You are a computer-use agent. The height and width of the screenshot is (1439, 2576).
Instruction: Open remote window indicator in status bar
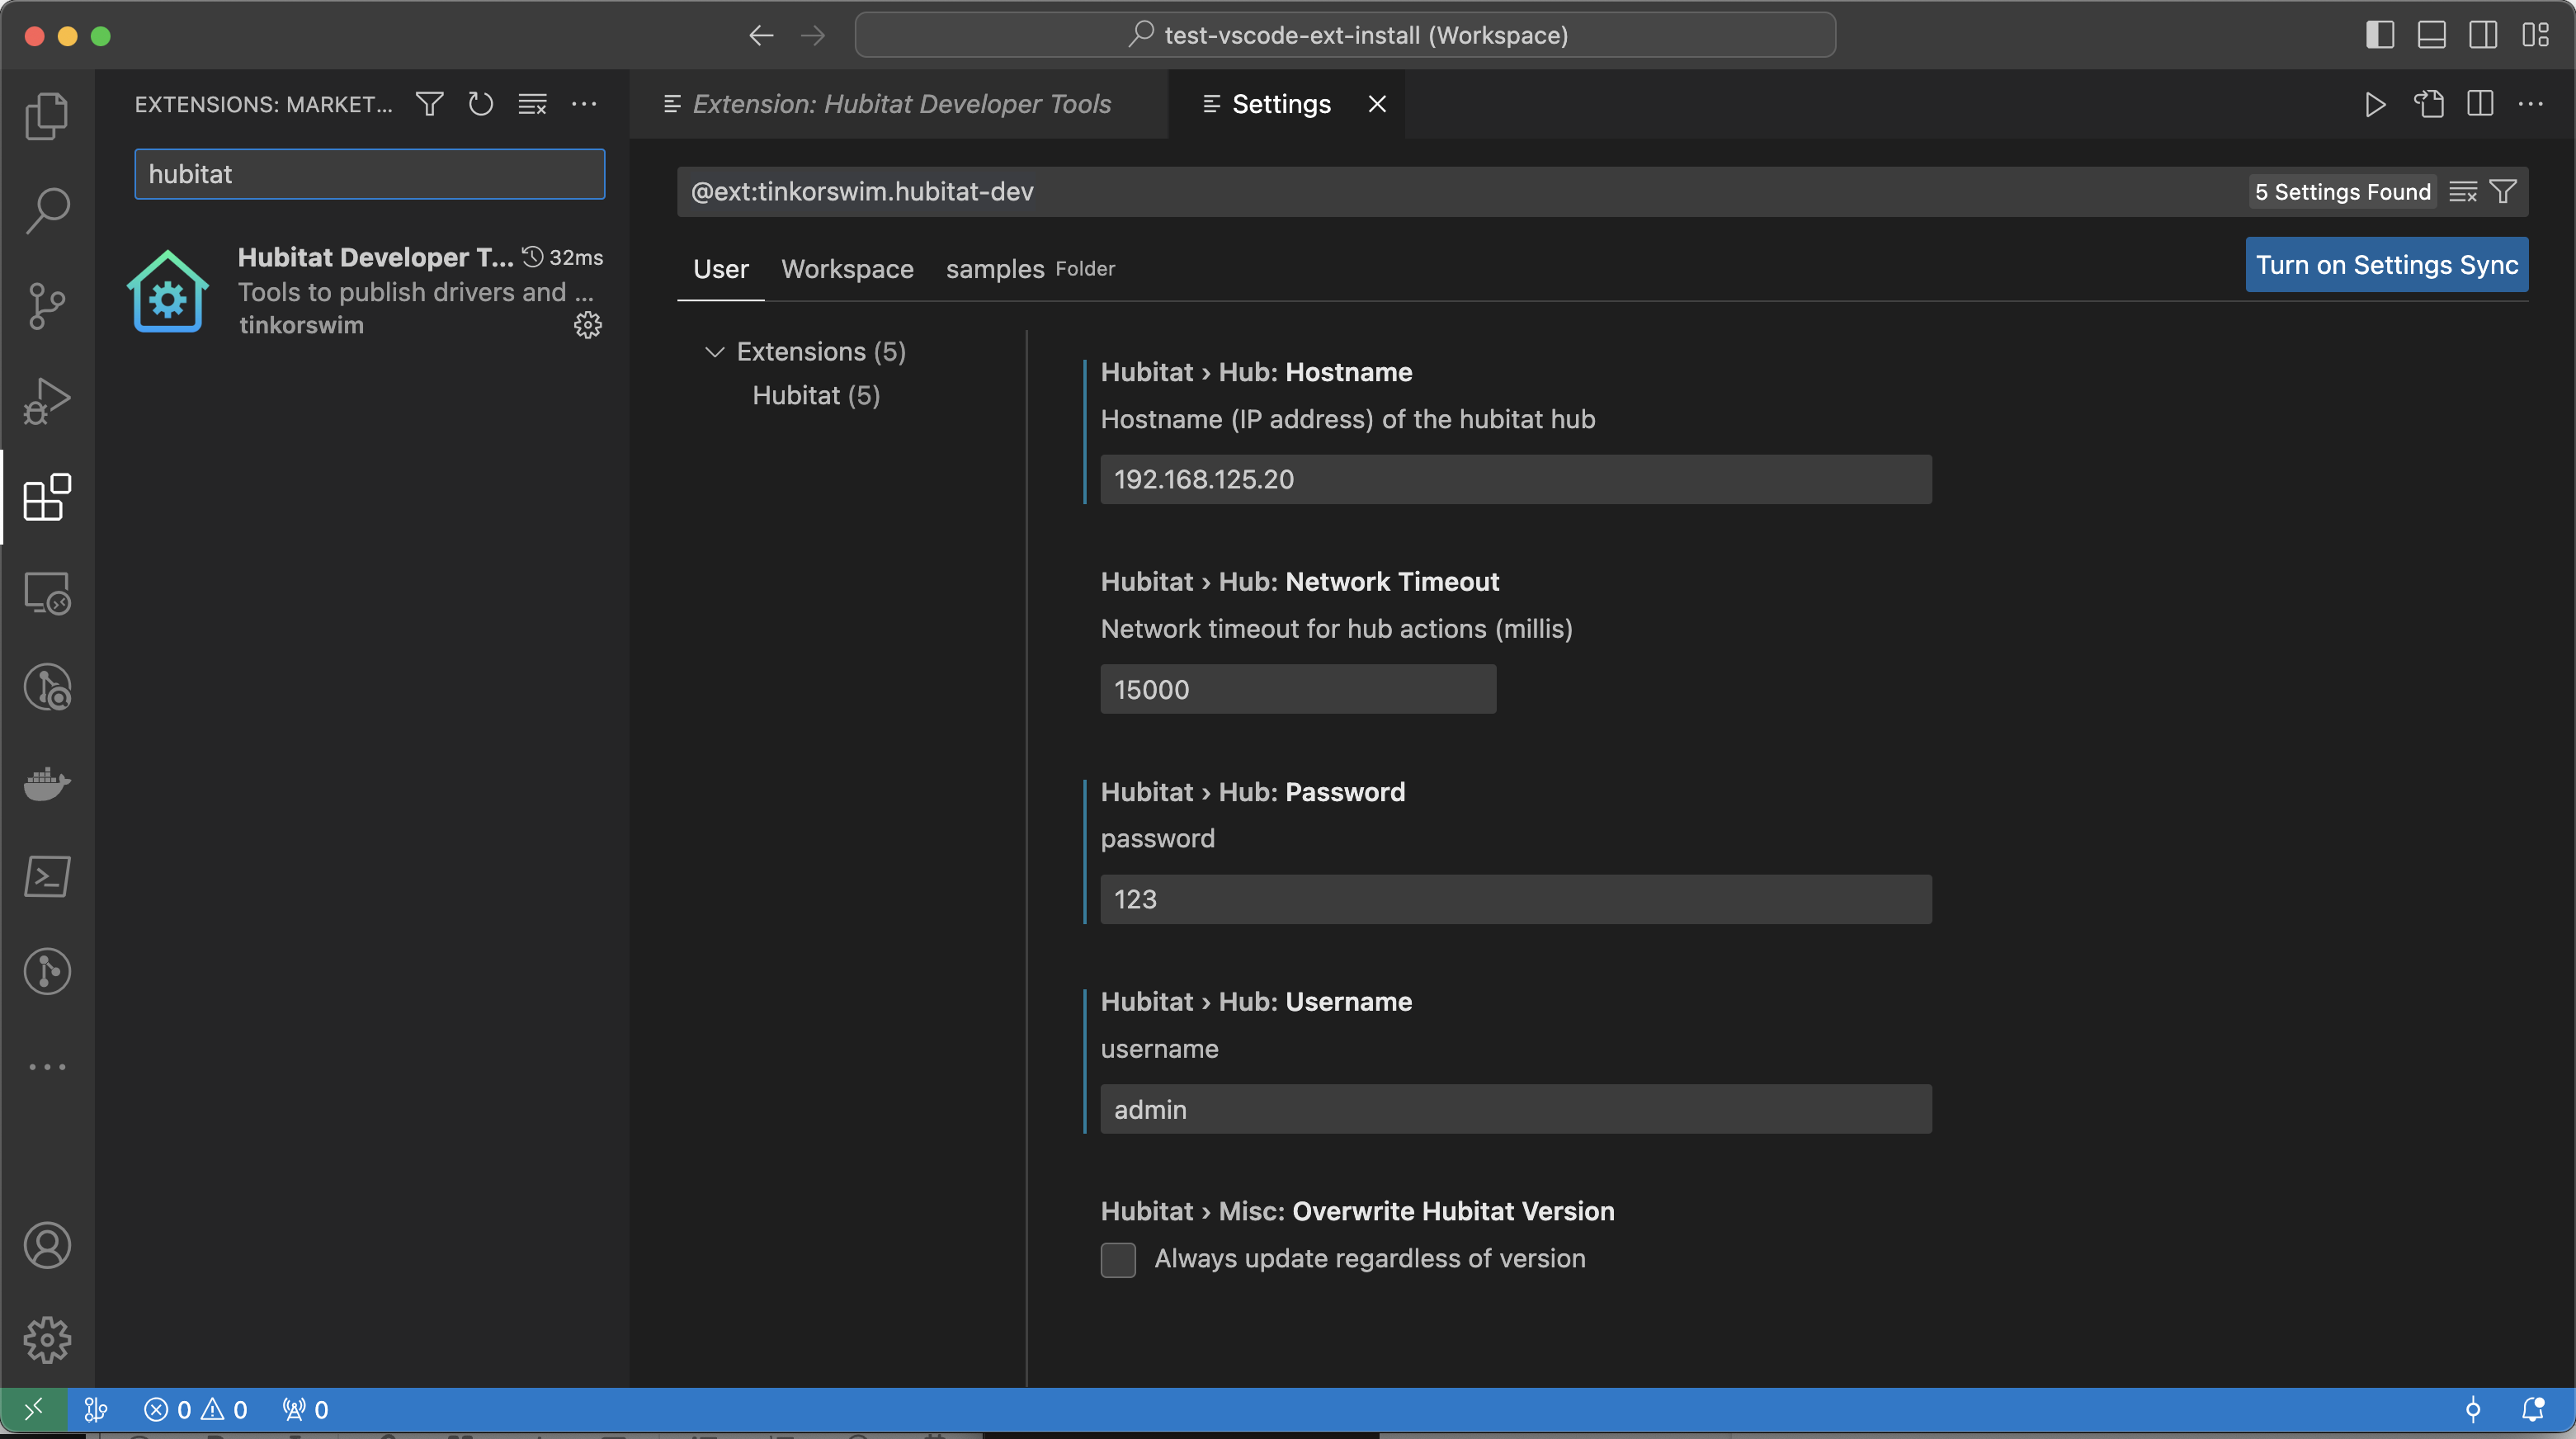(x=33, y=1409)
